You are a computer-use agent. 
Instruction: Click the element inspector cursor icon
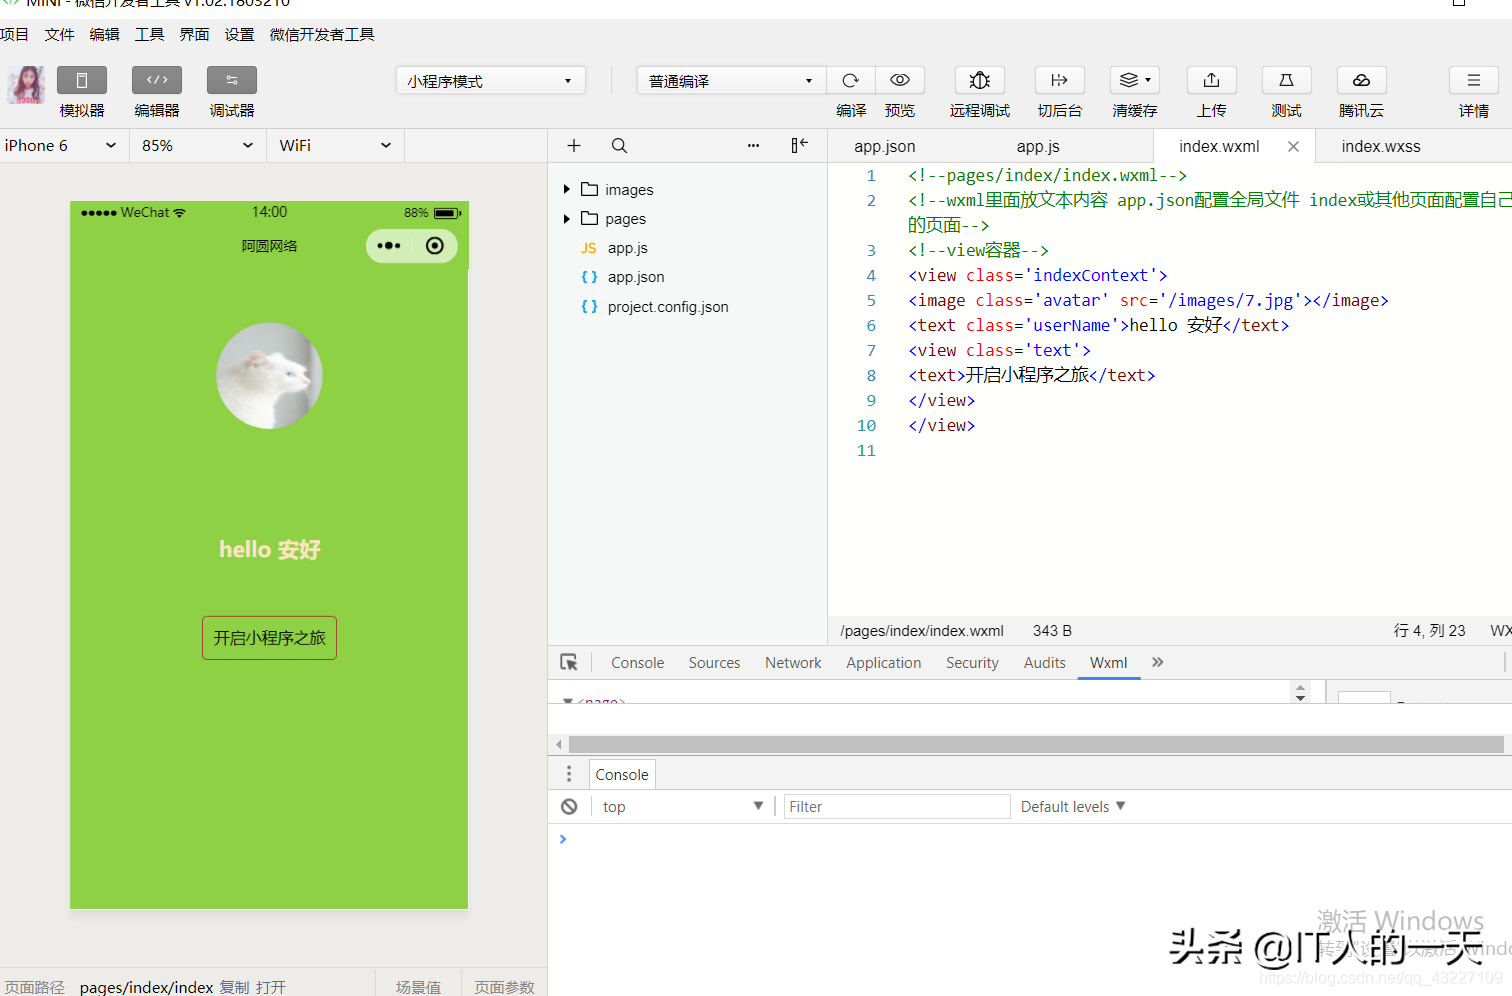569,663
